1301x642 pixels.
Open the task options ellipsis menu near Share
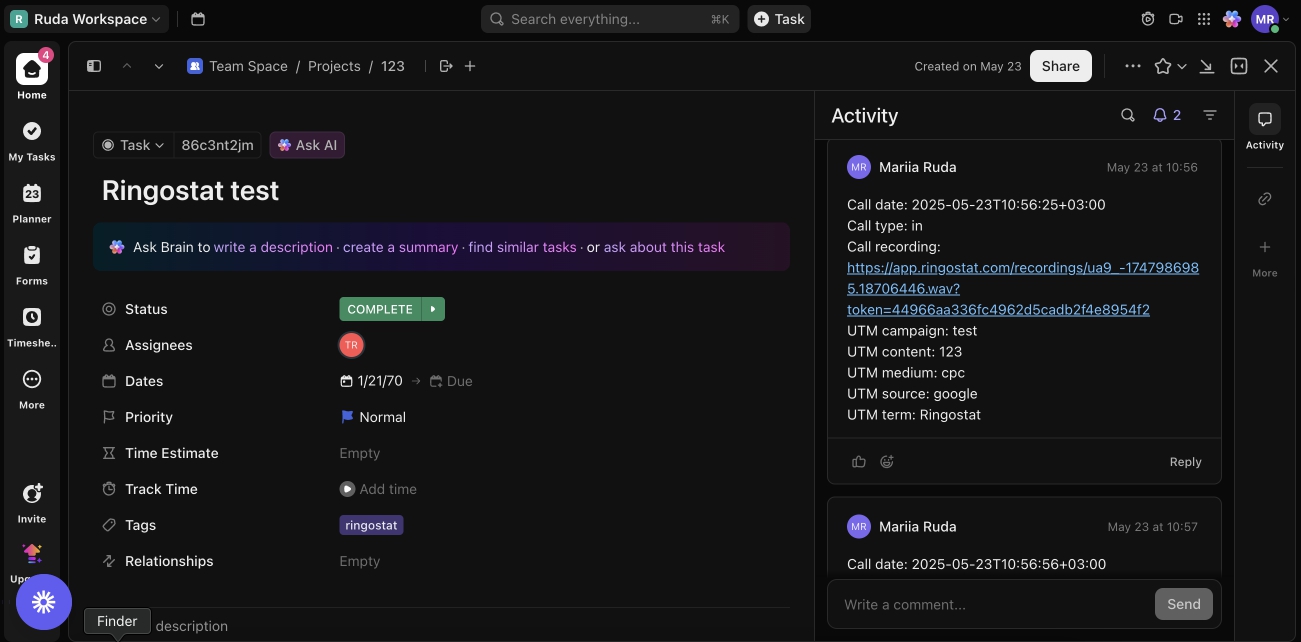(1133, 66)
